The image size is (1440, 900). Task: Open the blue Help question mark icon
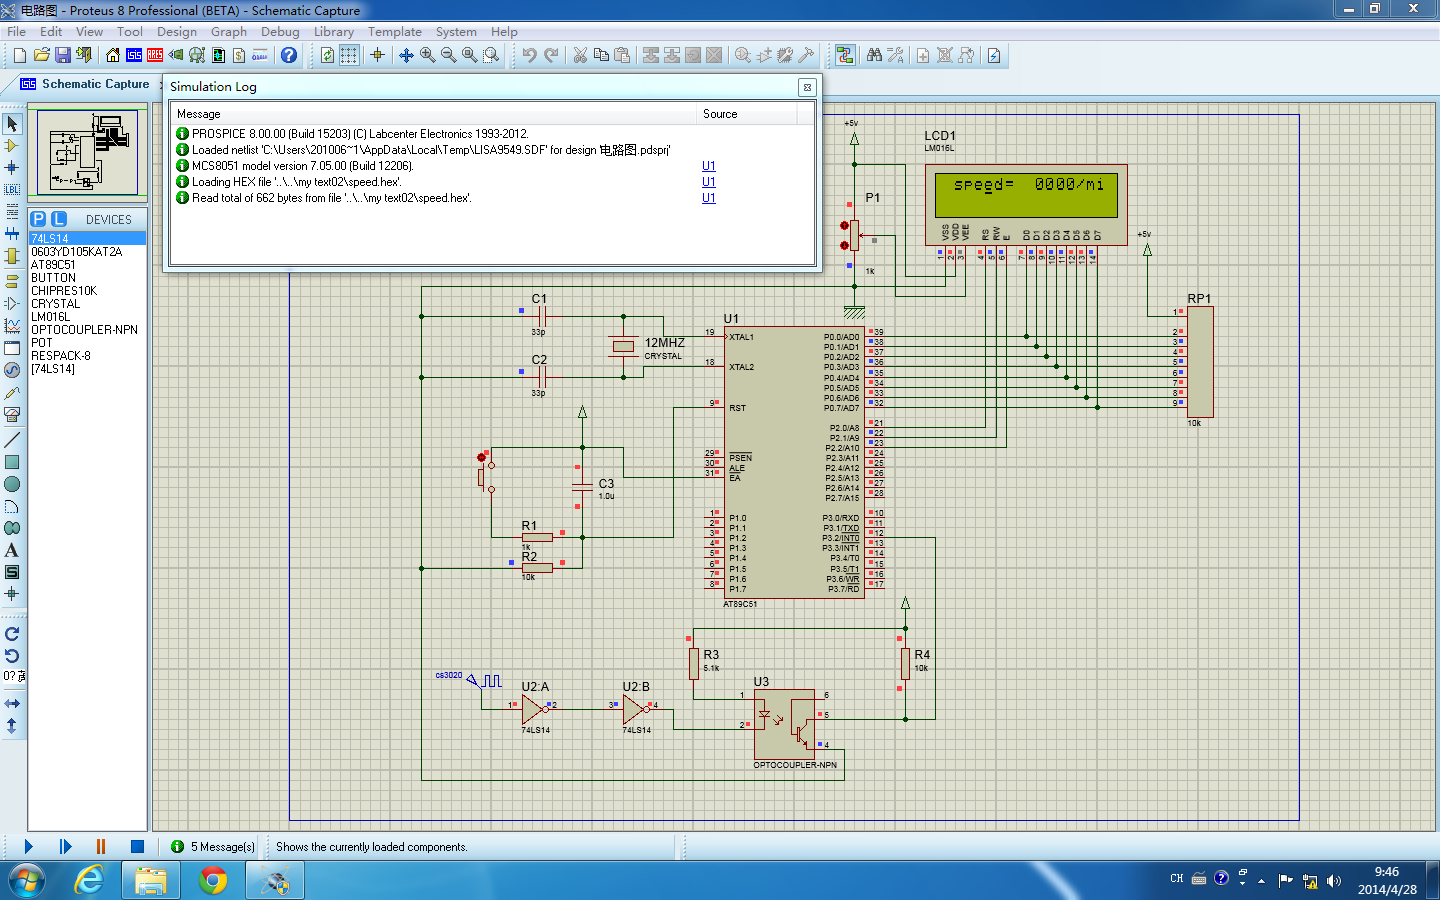point(289,55)
